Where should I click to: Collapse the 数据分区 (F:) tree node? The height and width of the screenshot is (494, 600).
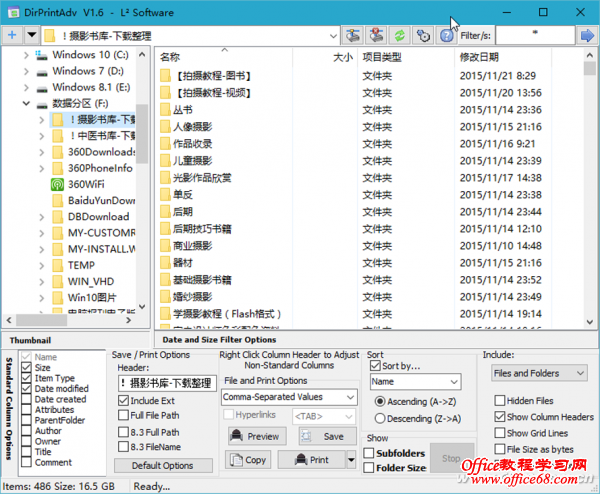26,103
